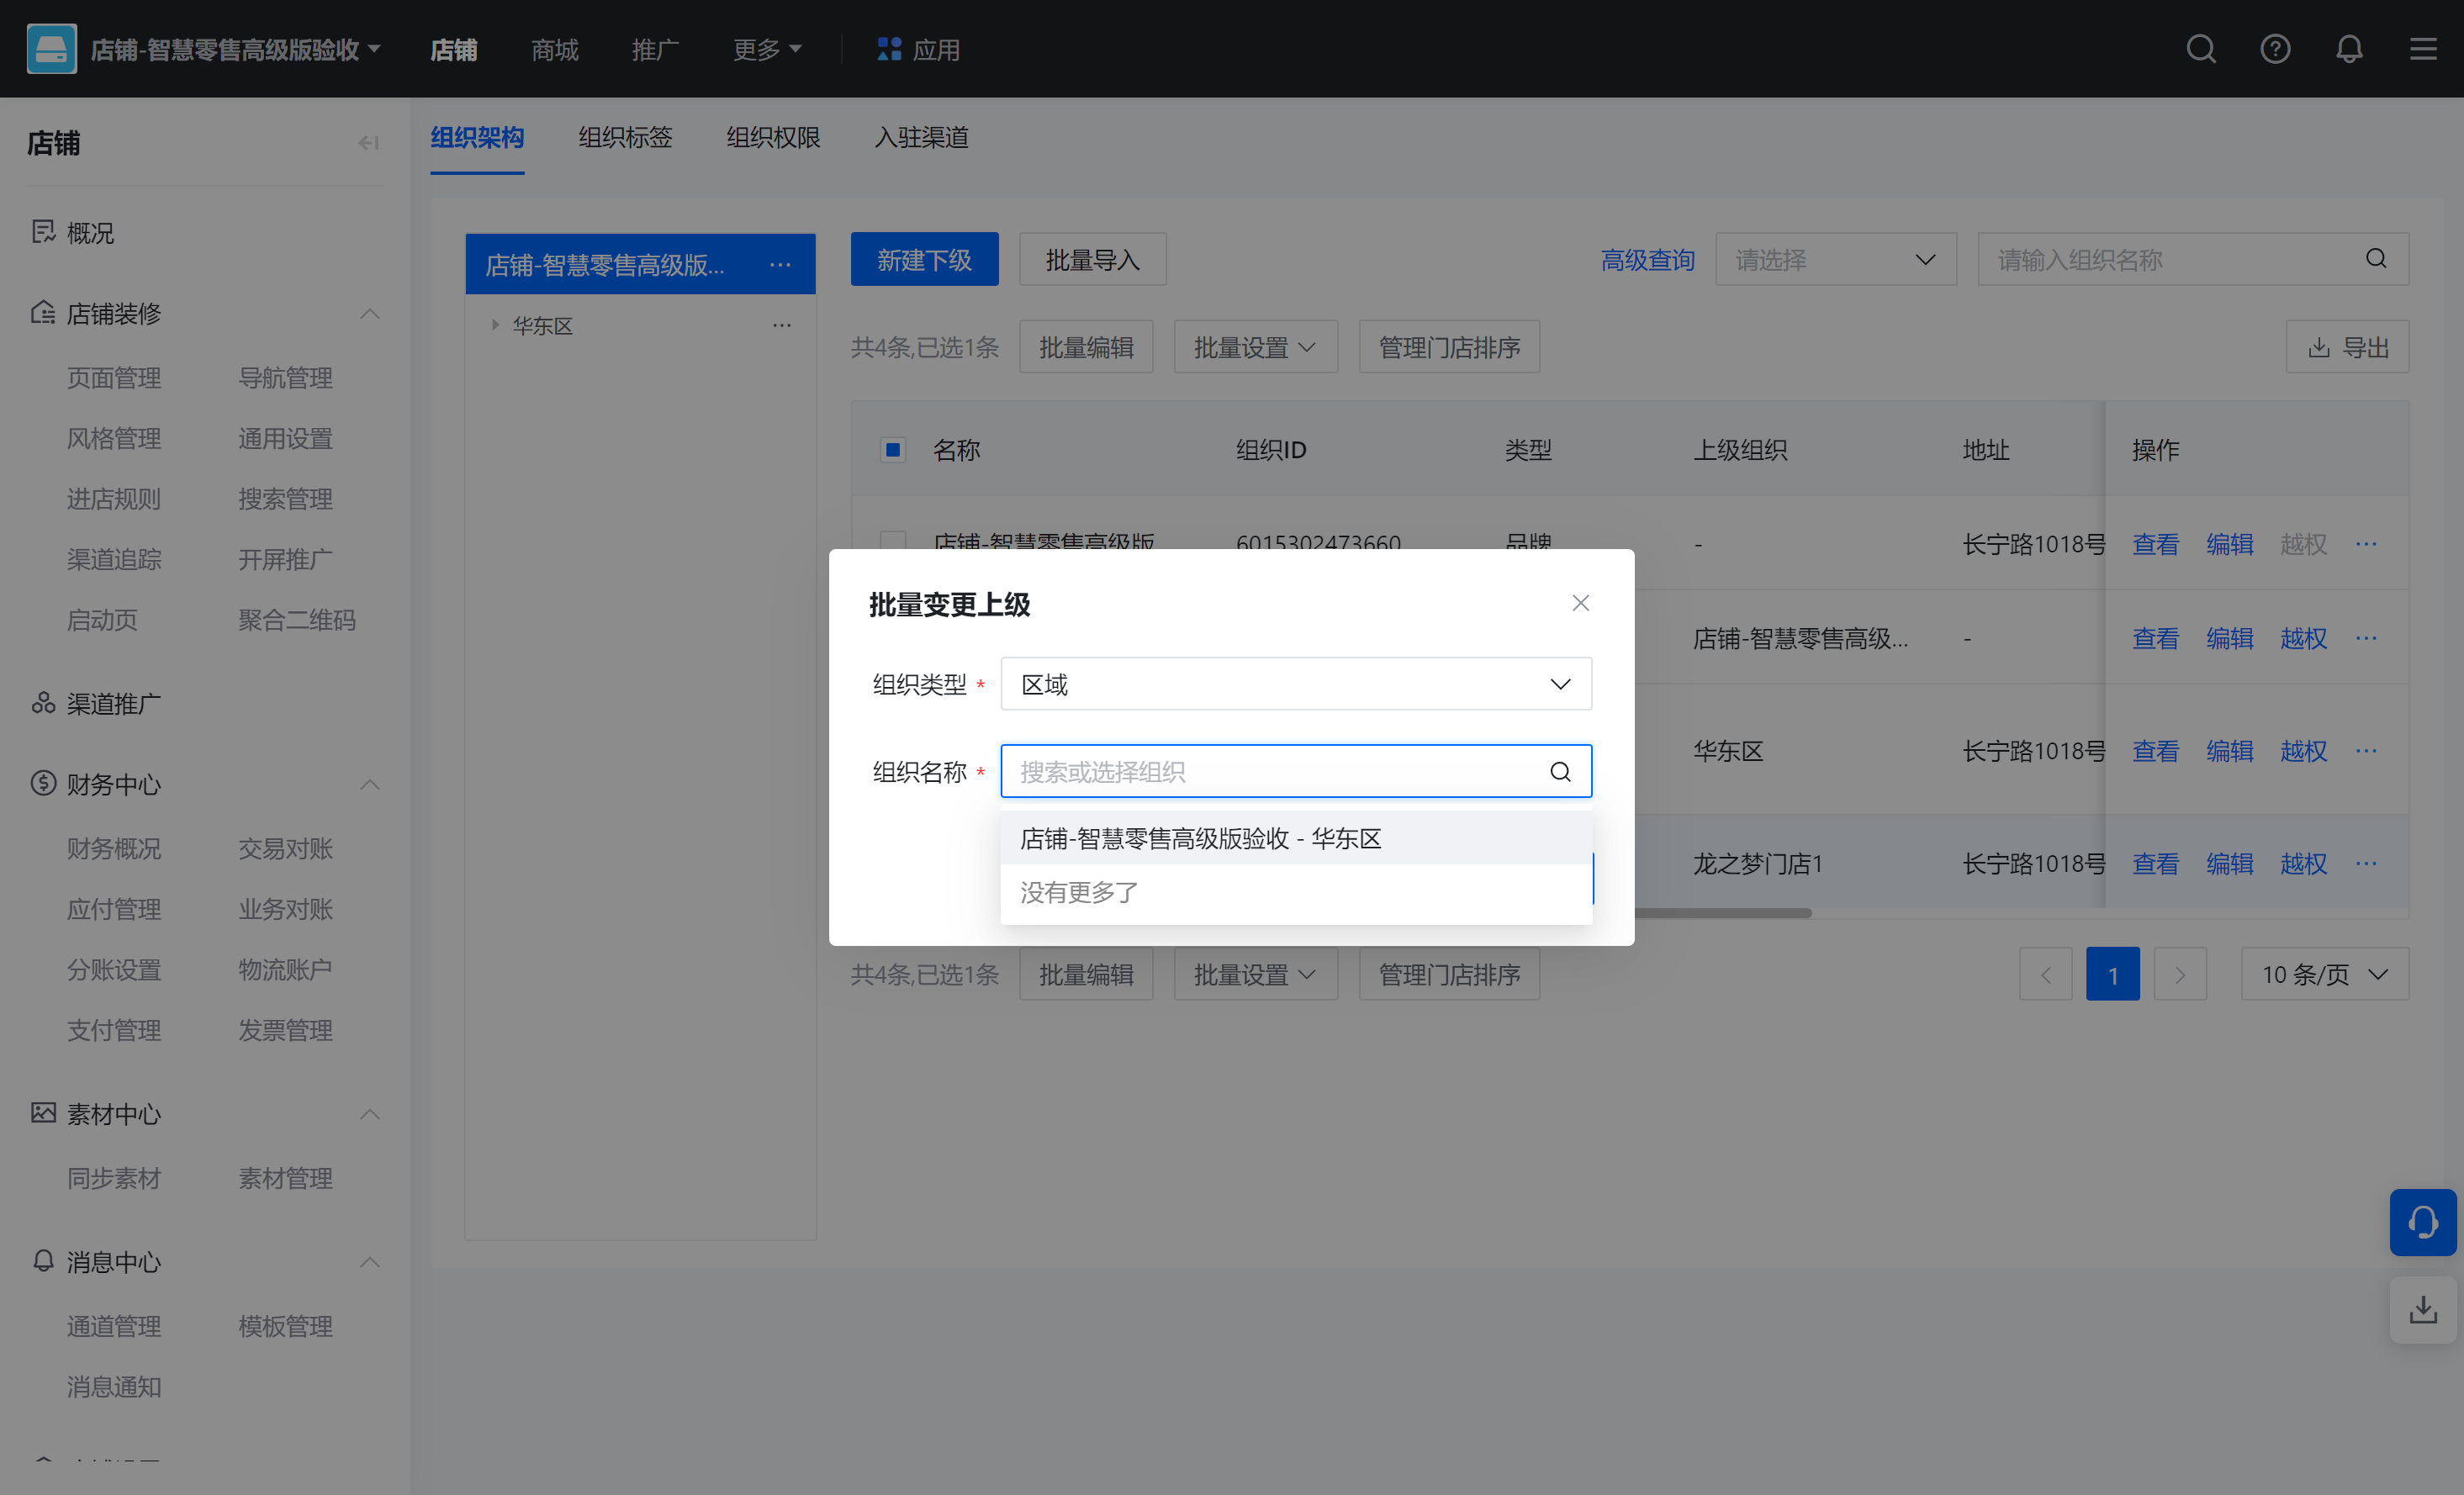Open the 商城 top navigation item

[x=555, y=49]
